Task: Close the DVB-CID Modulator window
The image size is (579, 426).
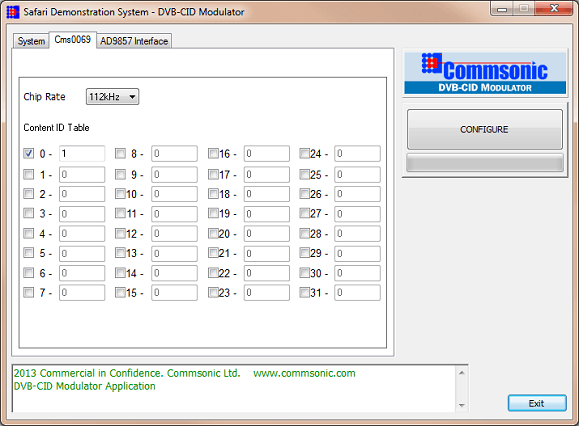Action: tap(554, 8)
